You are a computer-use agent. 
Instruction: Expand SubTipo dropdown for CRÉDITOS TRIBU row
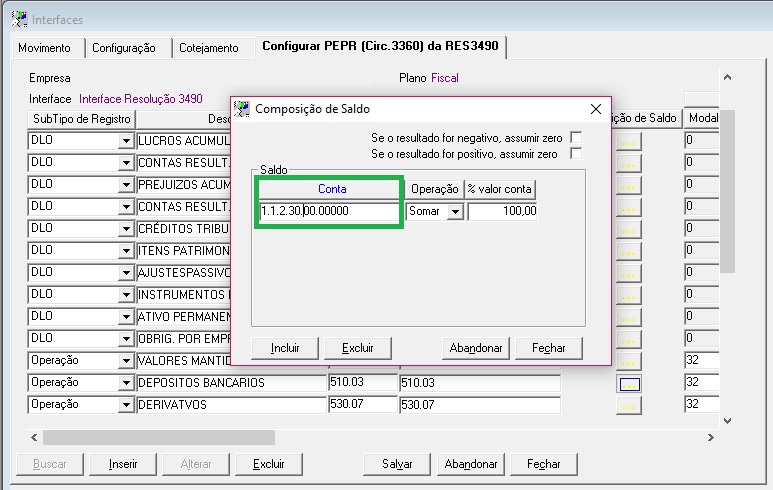click(126, 229)
